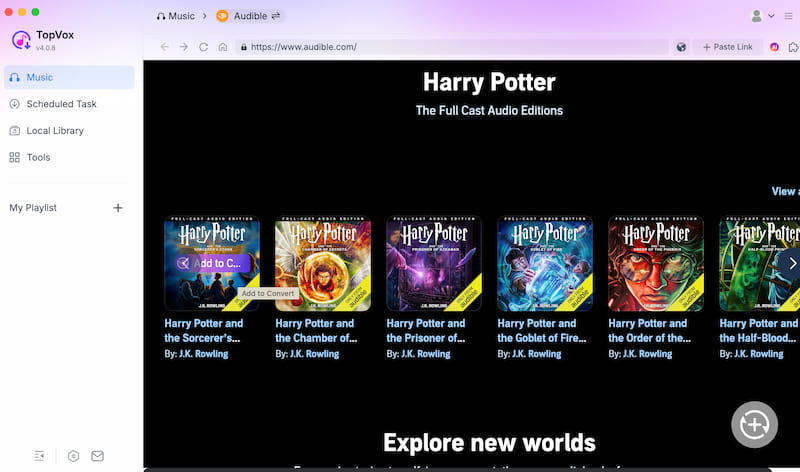Click the View all link
Screen dimensions: 800x472
click(x=786, y=191)
